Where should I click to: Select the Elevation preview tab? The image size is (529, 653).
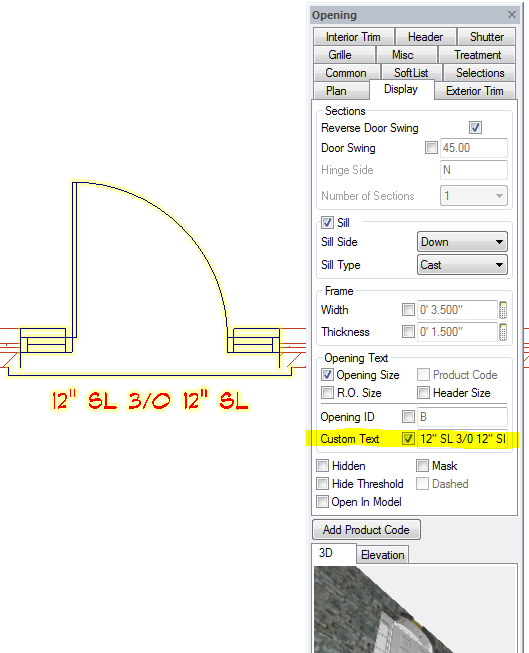click(x=382, y=555)
